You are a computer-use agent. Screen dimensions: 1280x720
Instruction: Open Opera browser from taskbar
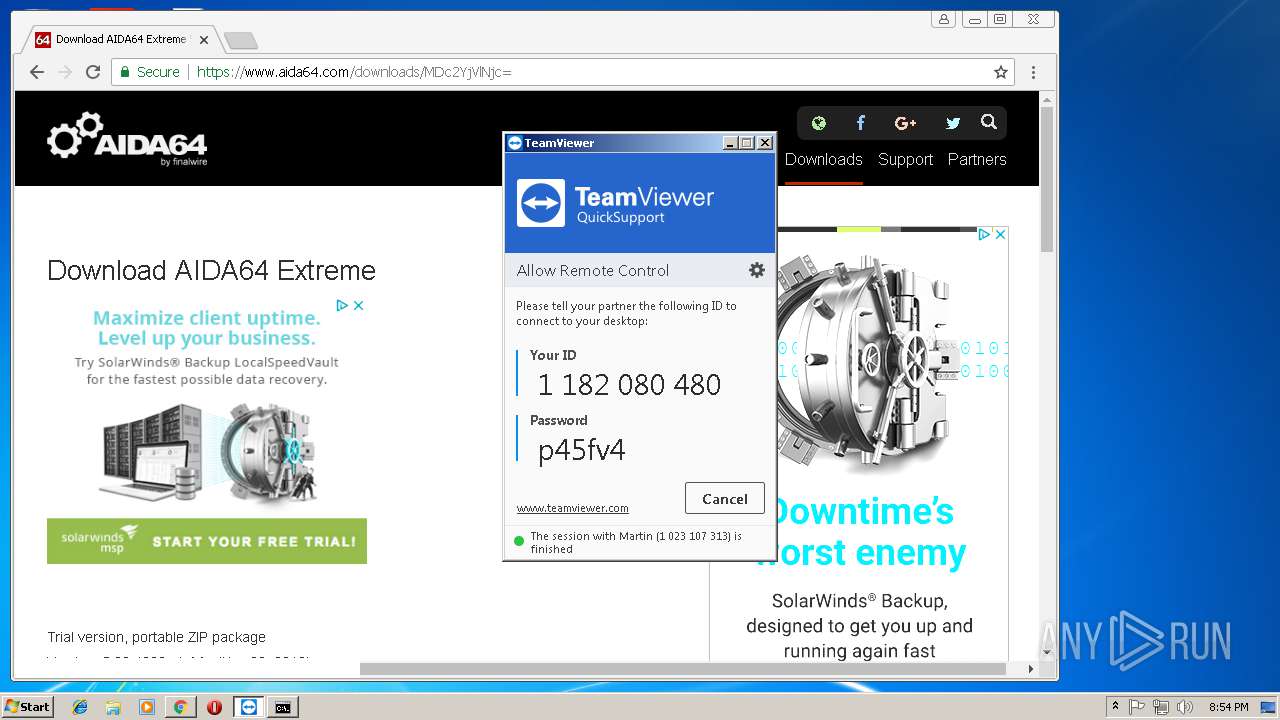click(214, 707)
